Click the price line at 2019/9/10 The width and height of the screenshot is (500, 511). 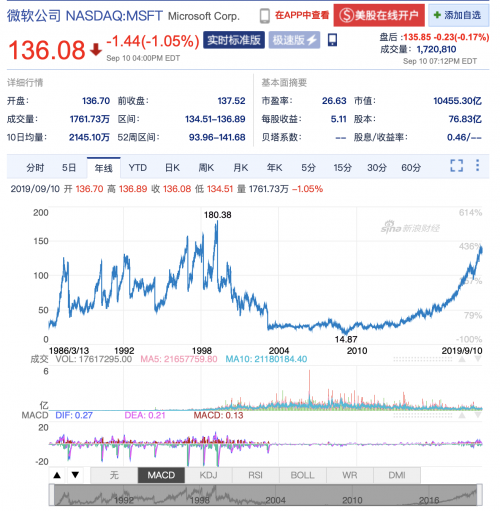click(x=481, y=250)
